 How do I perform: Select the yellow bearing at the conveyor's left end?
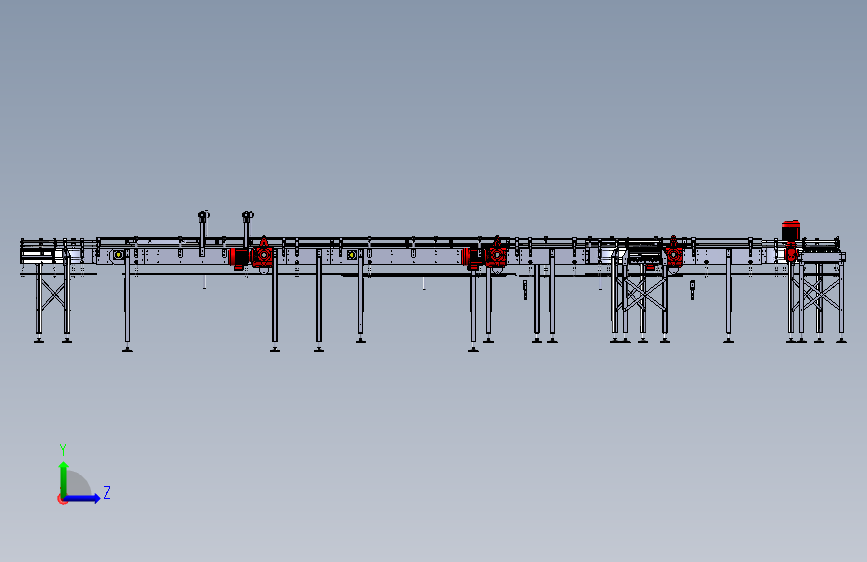point(118,254)
